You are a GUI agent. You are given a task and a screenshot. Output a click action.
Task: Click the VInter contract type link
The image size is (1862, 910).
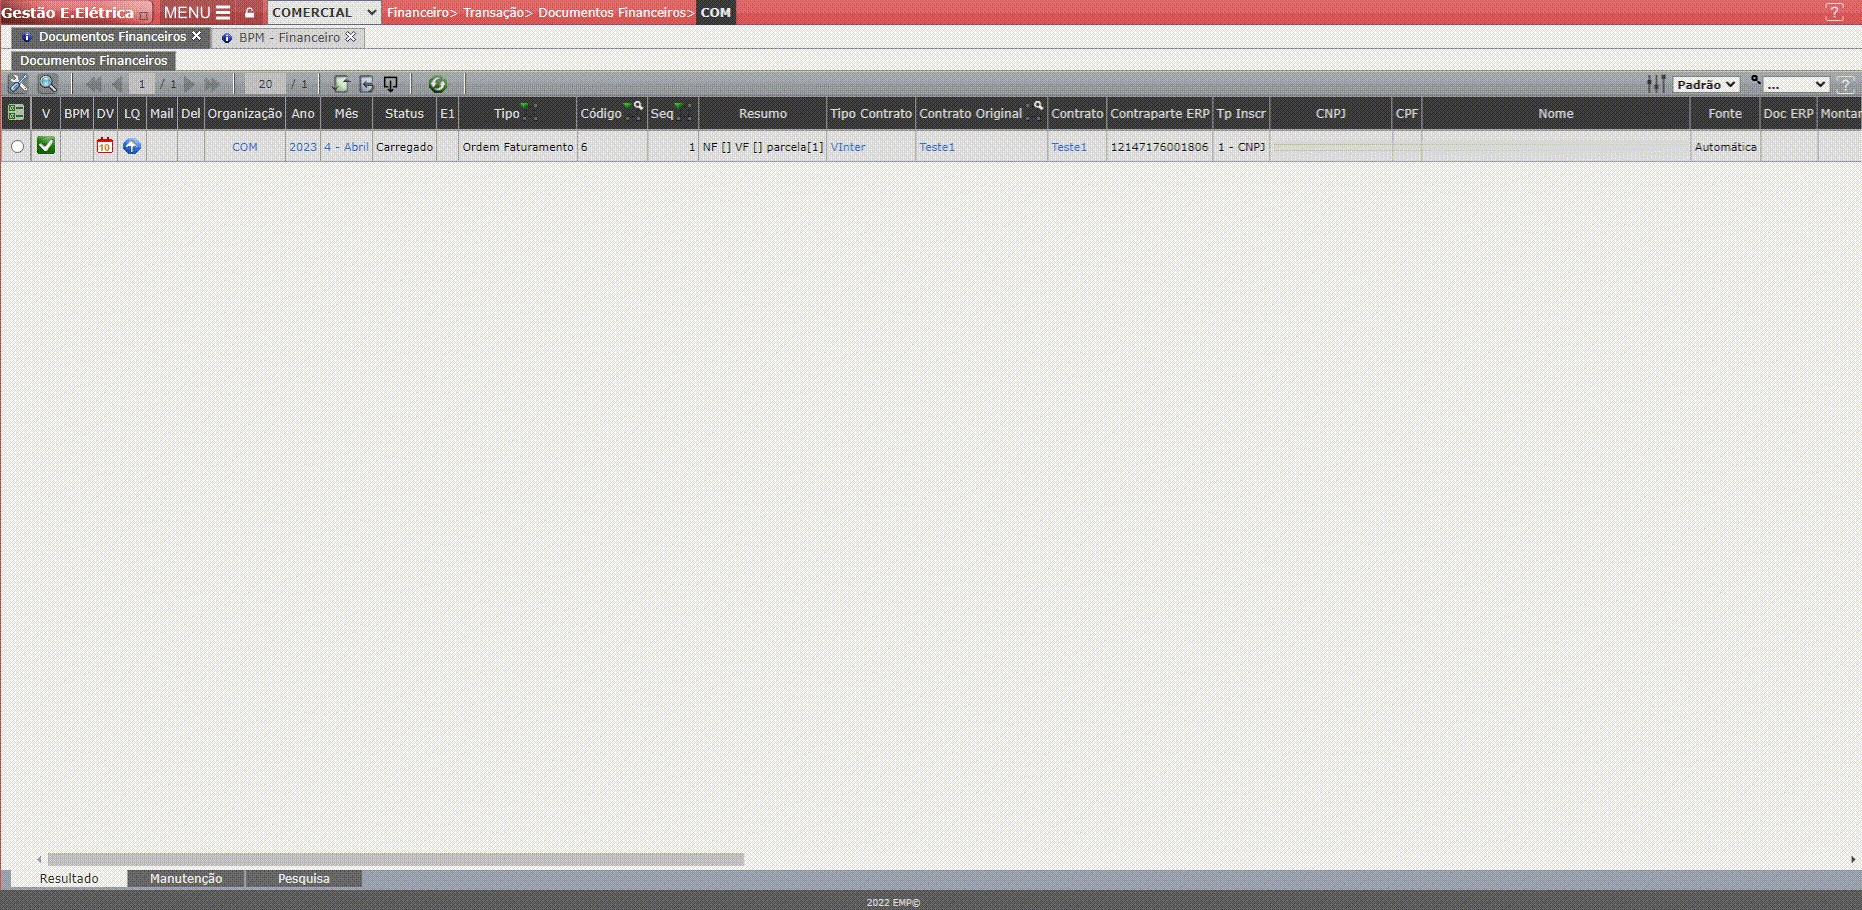[x=848, y=147]
